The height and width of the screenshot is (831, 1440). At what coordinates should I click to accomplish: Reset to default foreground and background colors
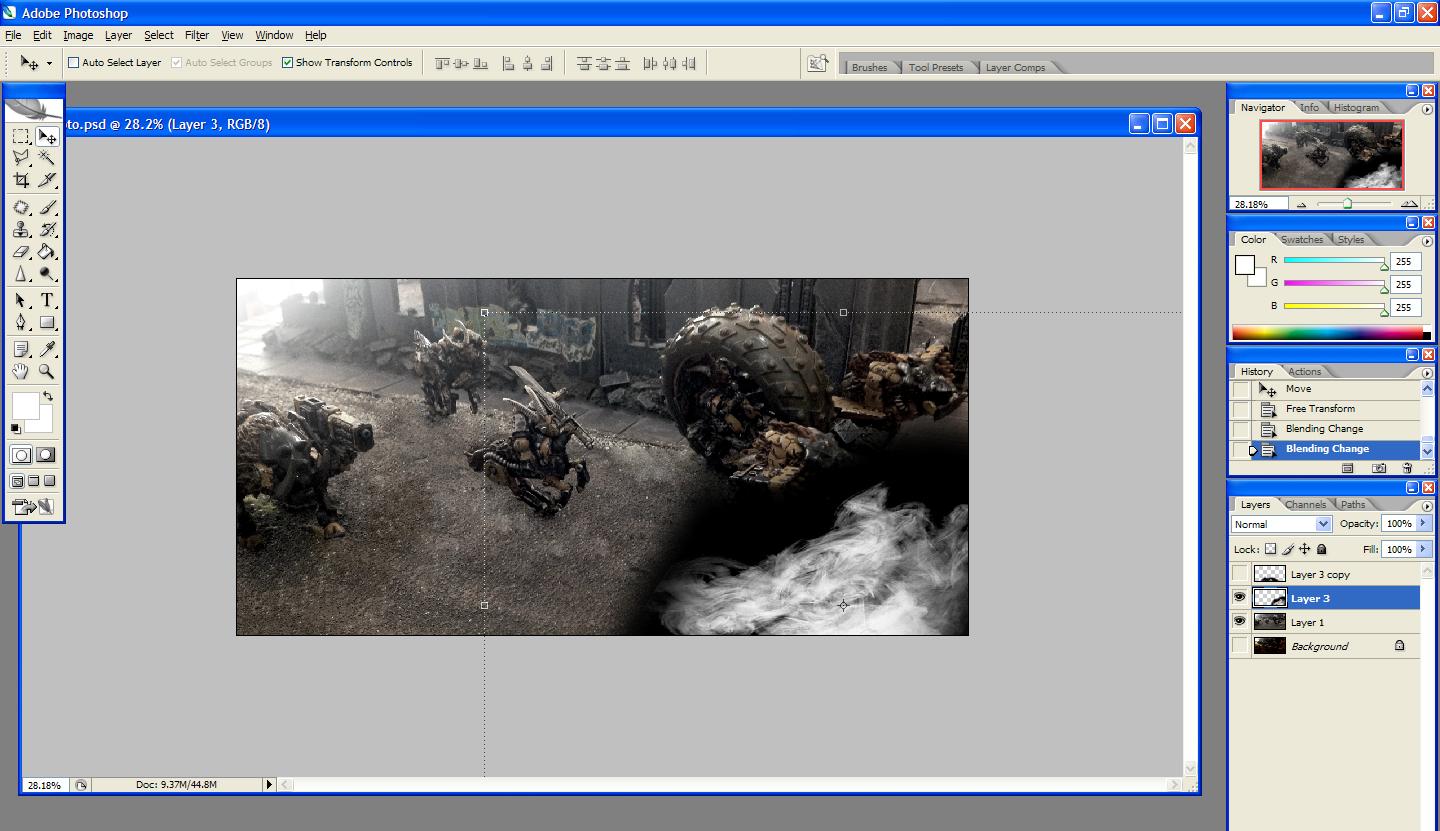pos(16,429)
